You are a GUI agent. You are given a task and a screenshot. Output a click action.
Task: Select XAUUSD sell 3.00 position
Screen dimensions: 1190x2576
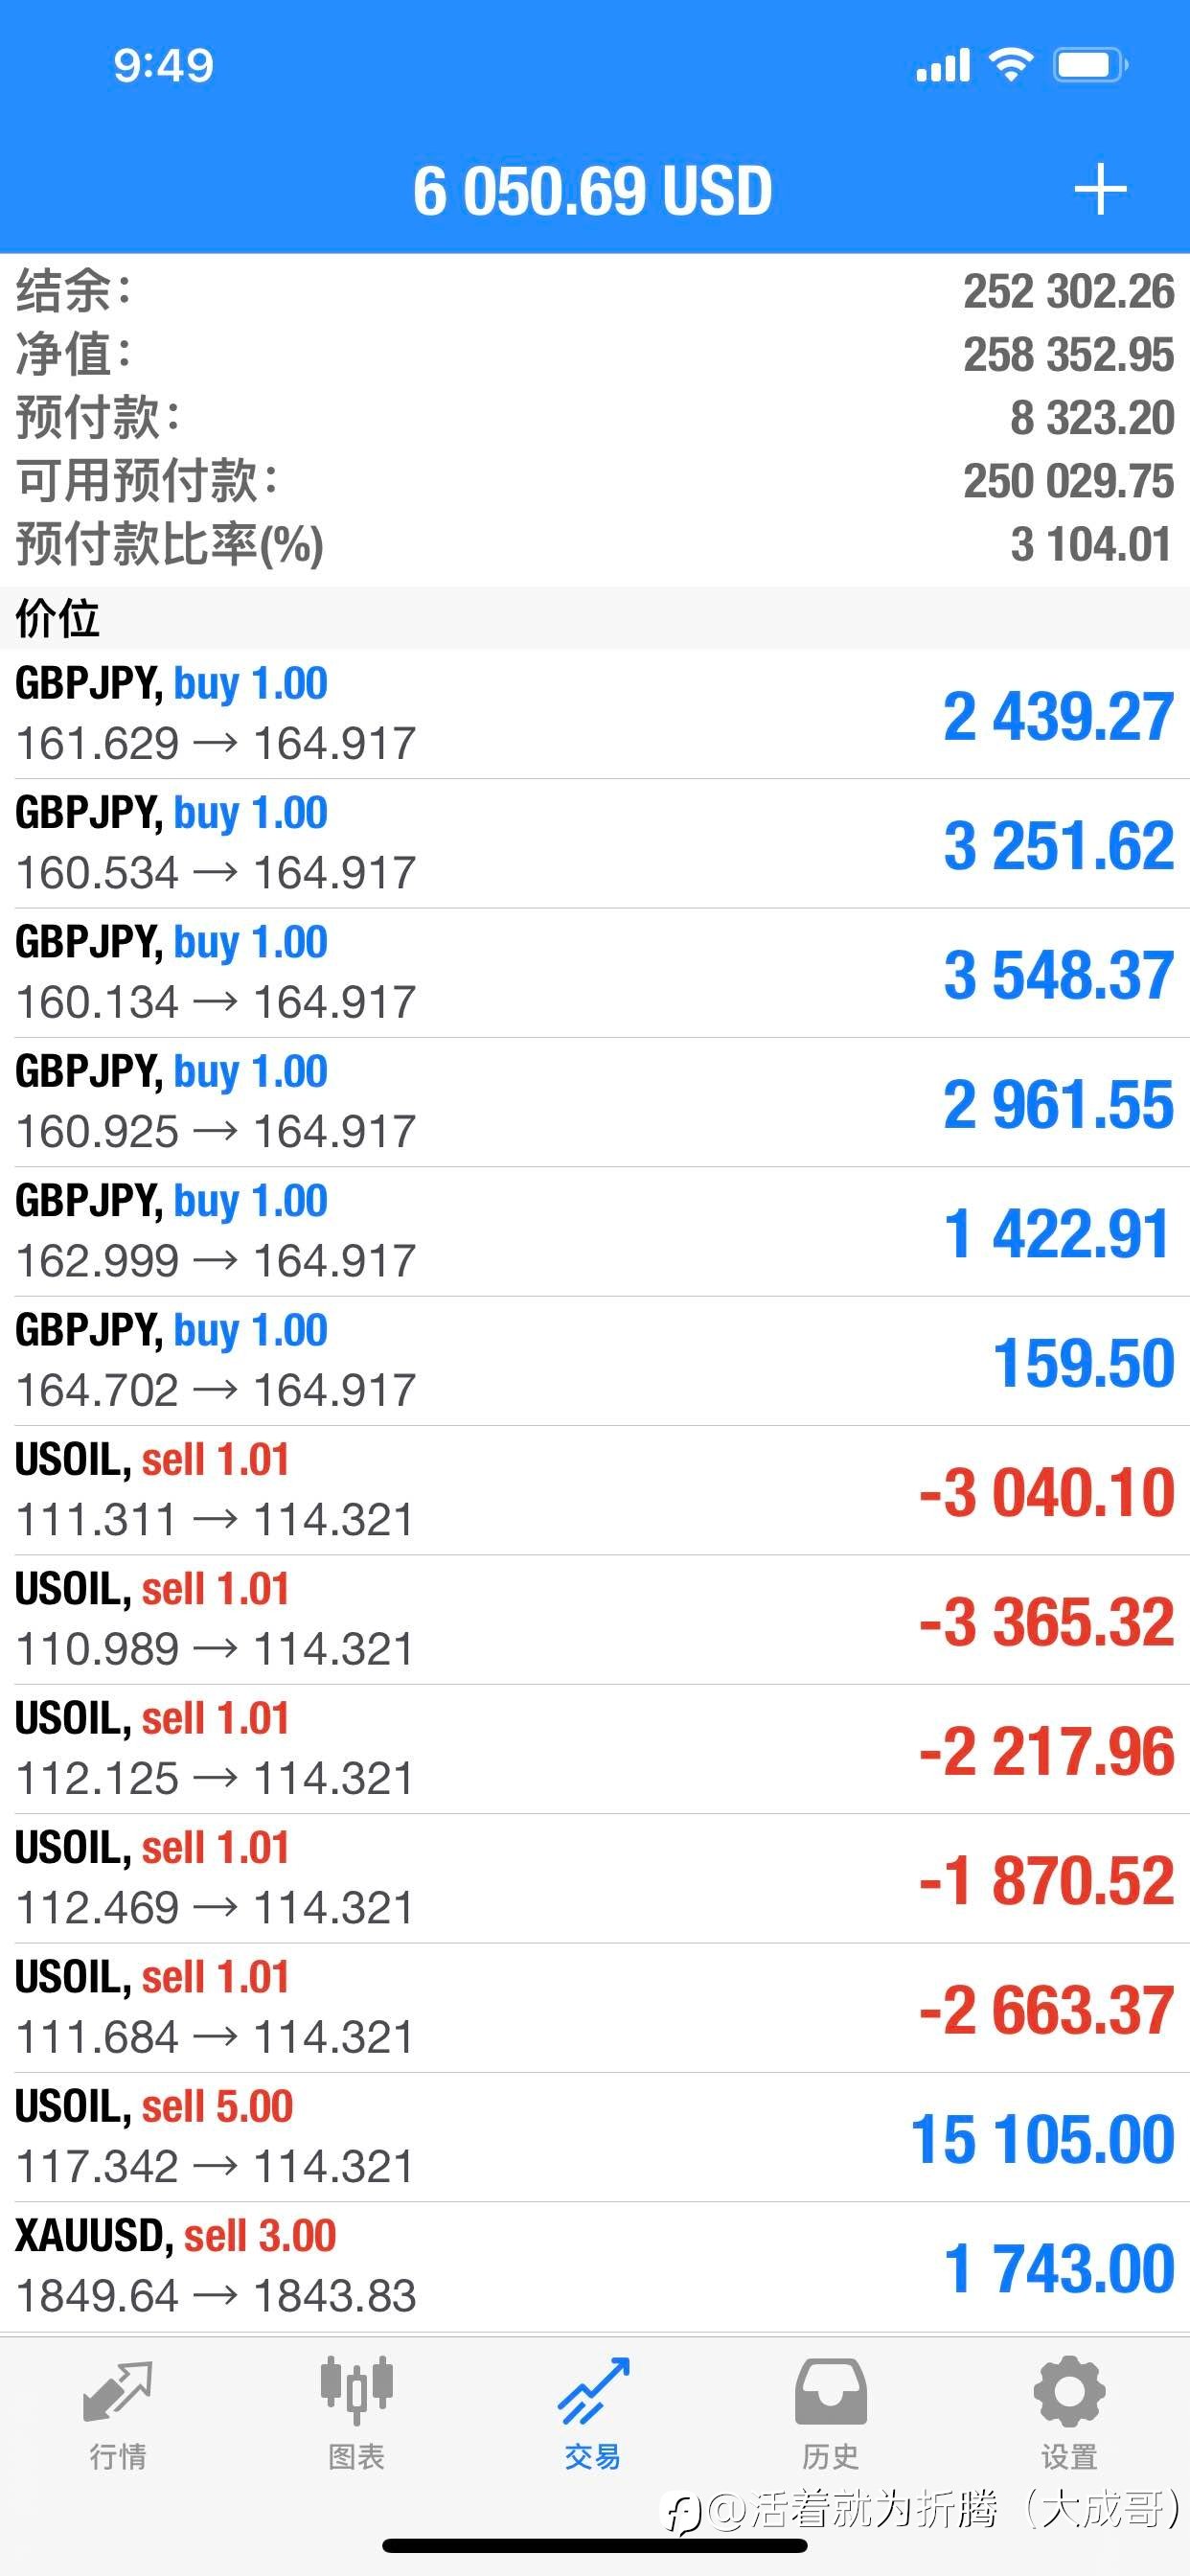(595, 2267)
